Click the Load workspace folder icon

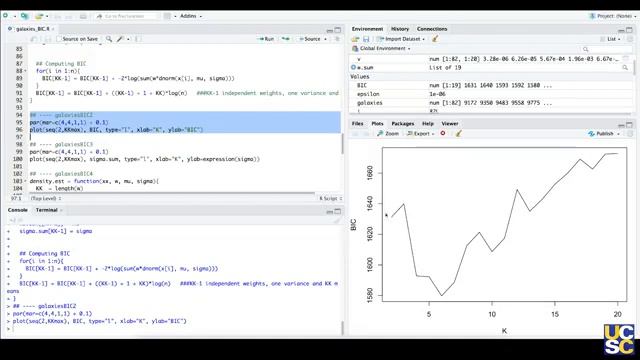[356, 39]
